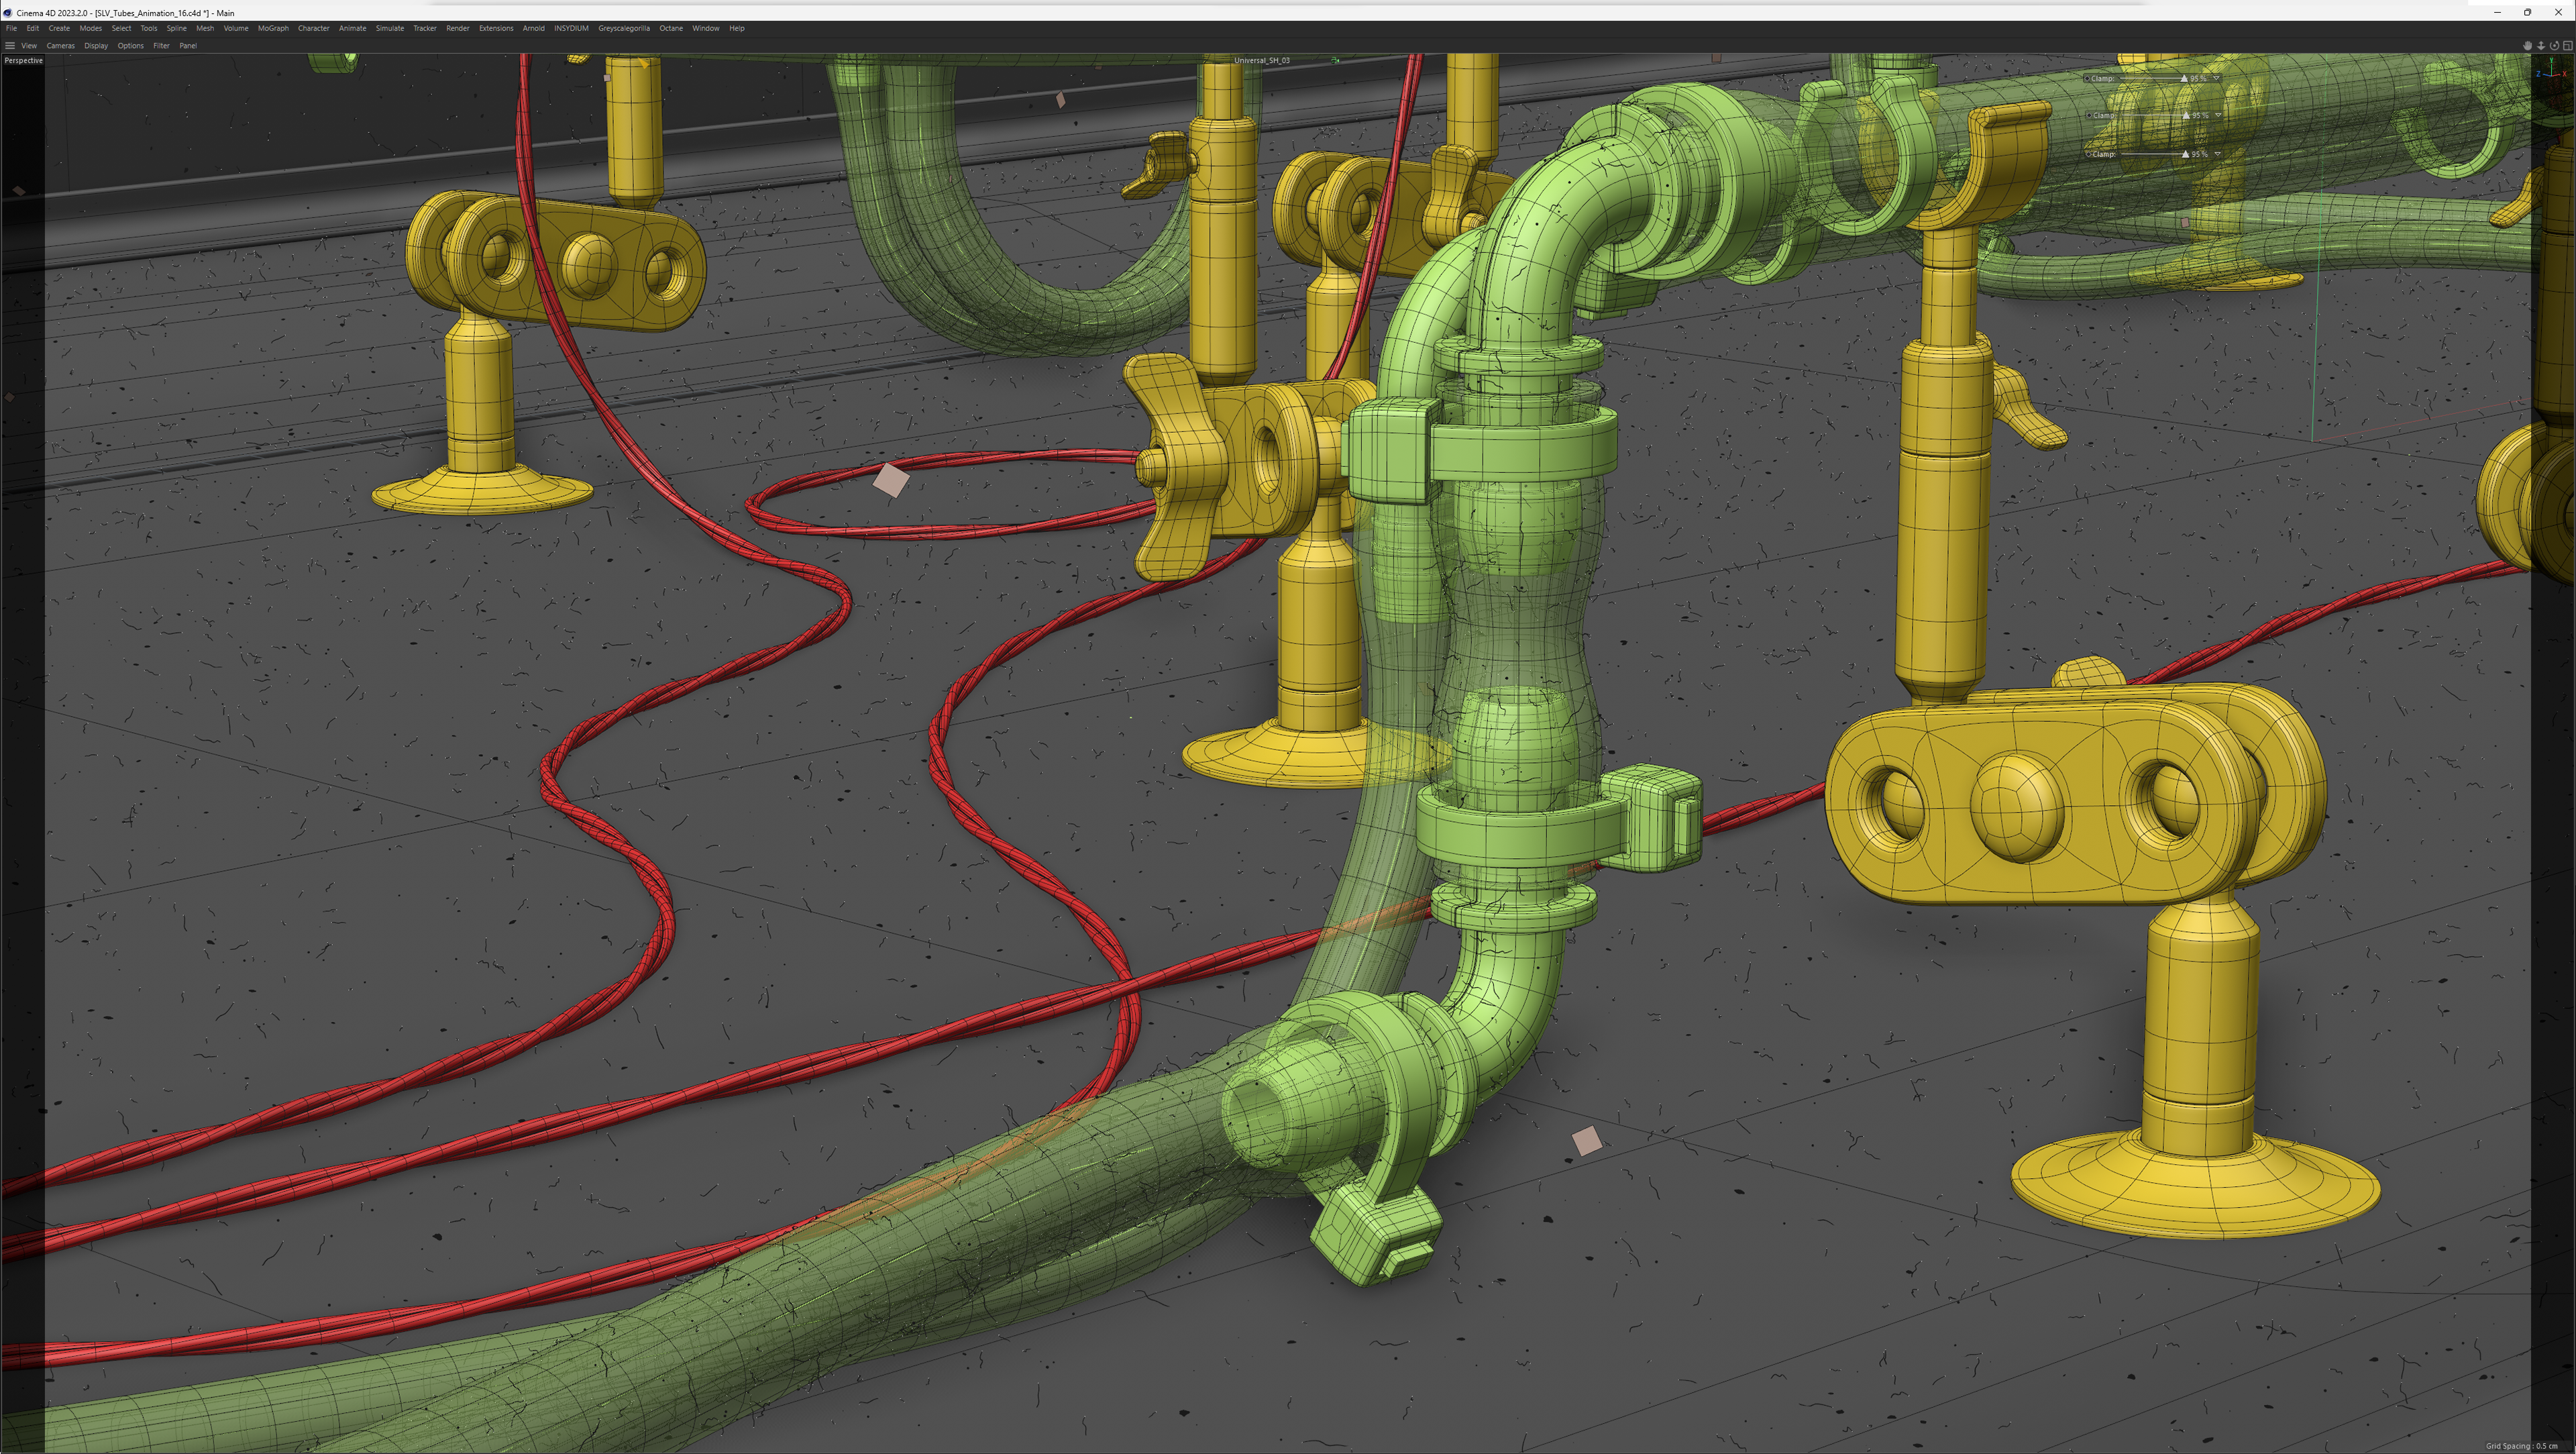The image size is (2576, 1454).
Task: Click the viewport orbit rotate icon
Action: point(2554,46)
